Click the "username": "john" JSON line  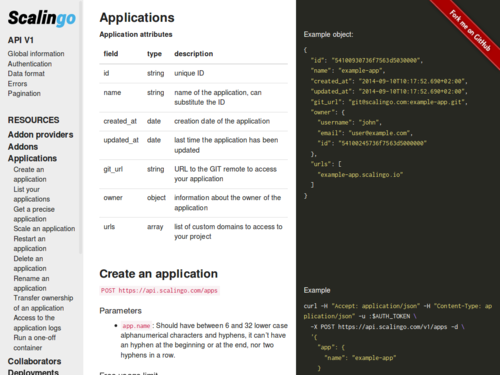click(350, 123)
